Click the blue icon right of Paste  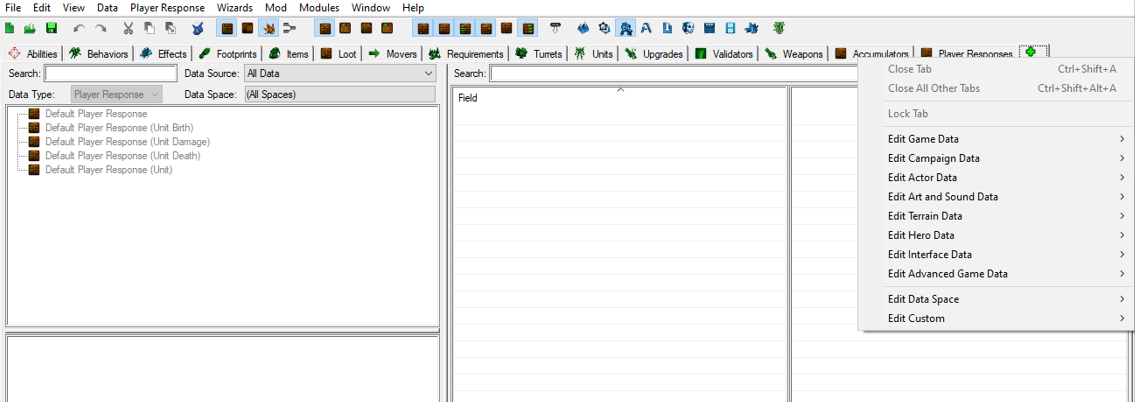point(198,29)
